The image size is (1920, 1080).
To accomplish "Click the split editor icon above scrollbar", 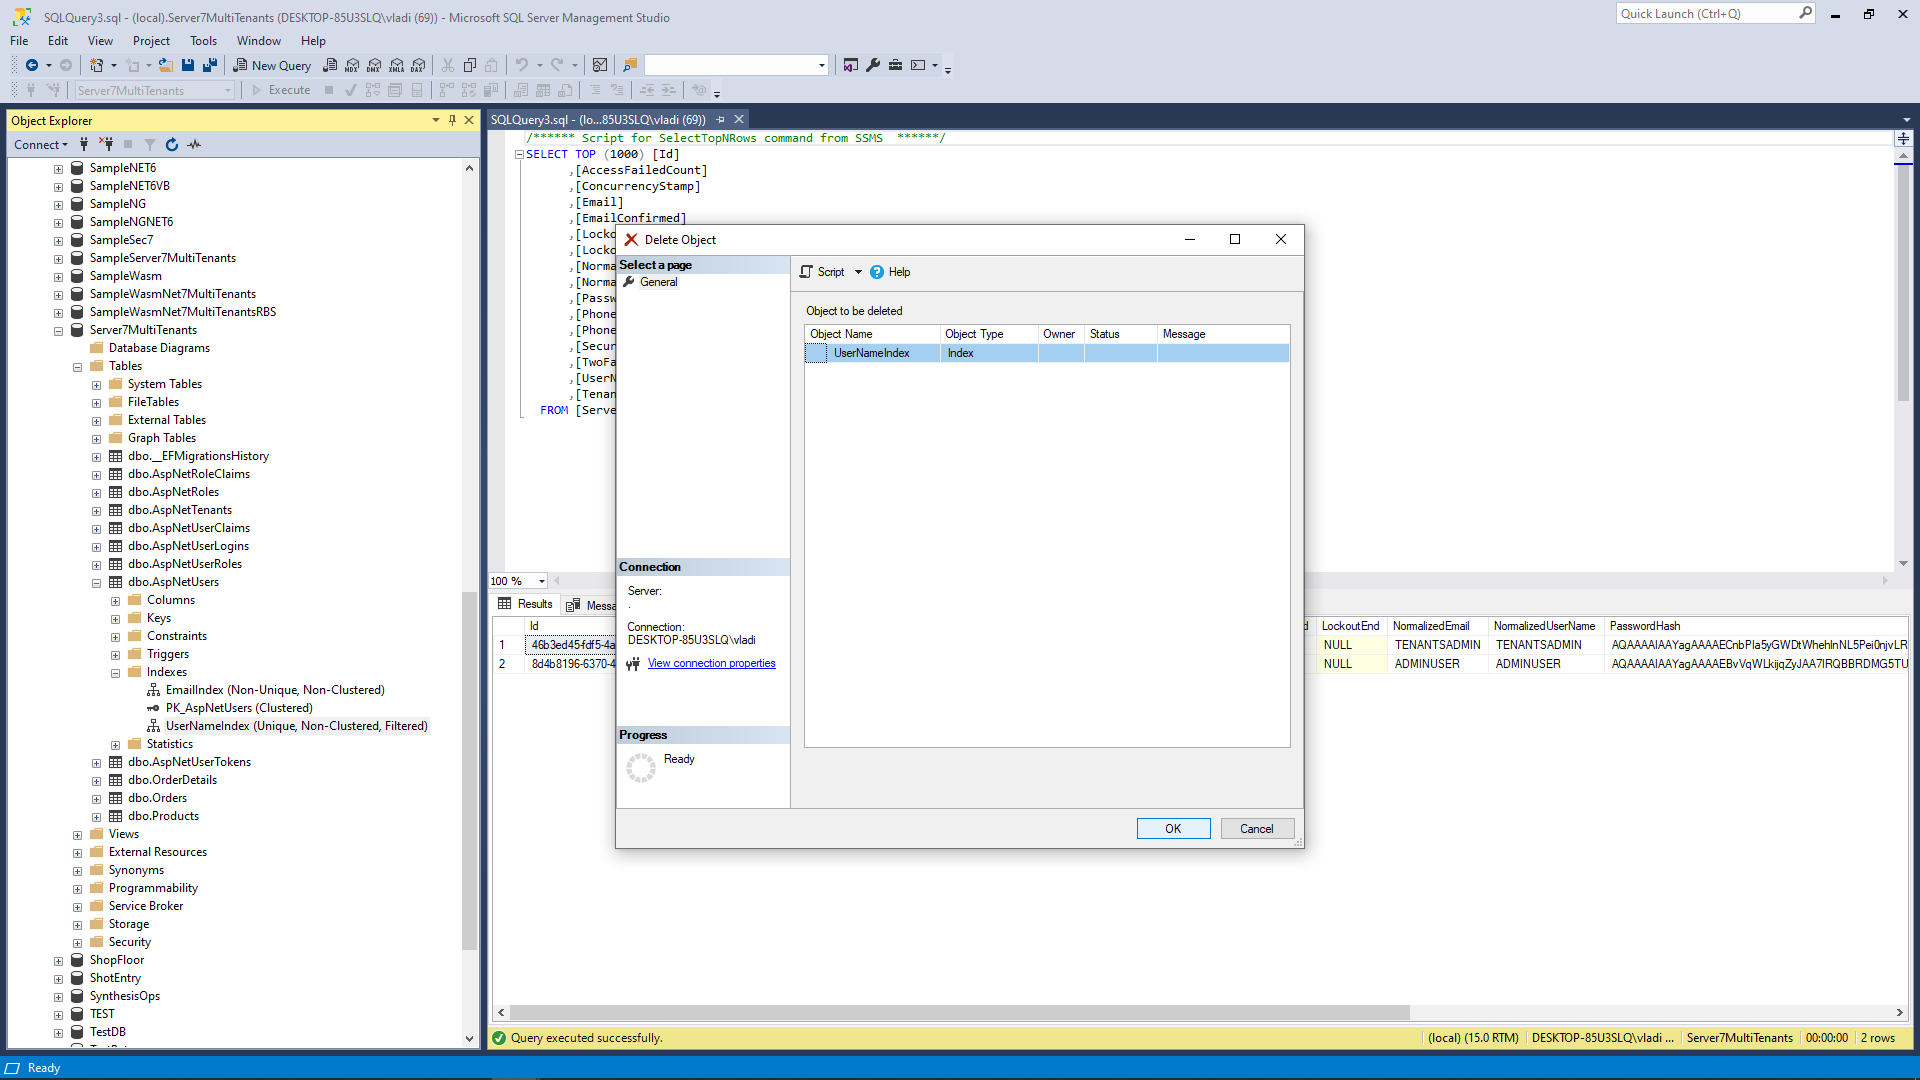I will click(x=1904, y=139).
